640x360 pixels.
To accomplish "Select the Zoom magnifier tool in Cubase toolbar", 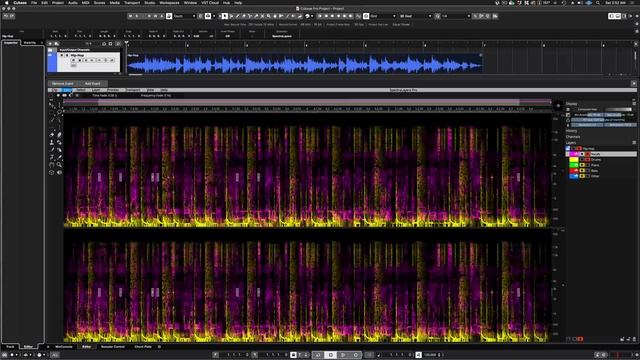I will tap(269, 16).
